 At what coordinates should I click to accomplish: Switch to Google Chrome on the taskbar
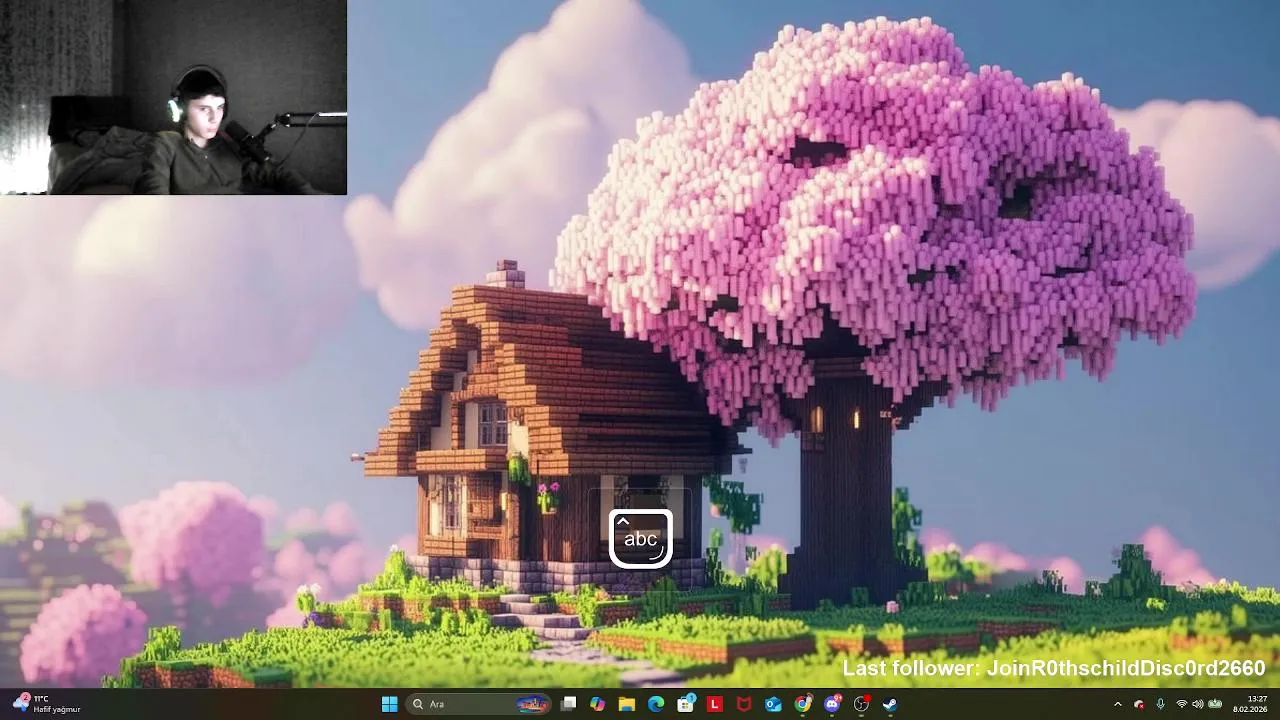coord(802,704)
